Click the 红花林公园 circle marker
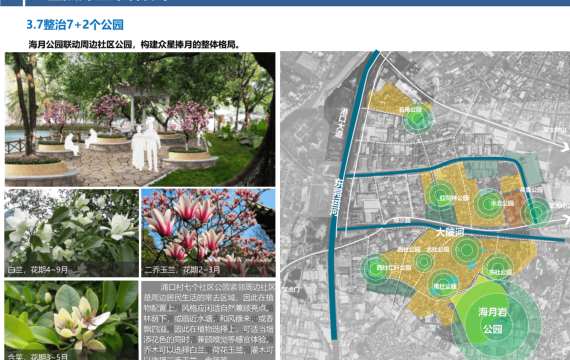The height and width of the screenshot is (360, 570). pyautogui.click(x=441, y=195)
